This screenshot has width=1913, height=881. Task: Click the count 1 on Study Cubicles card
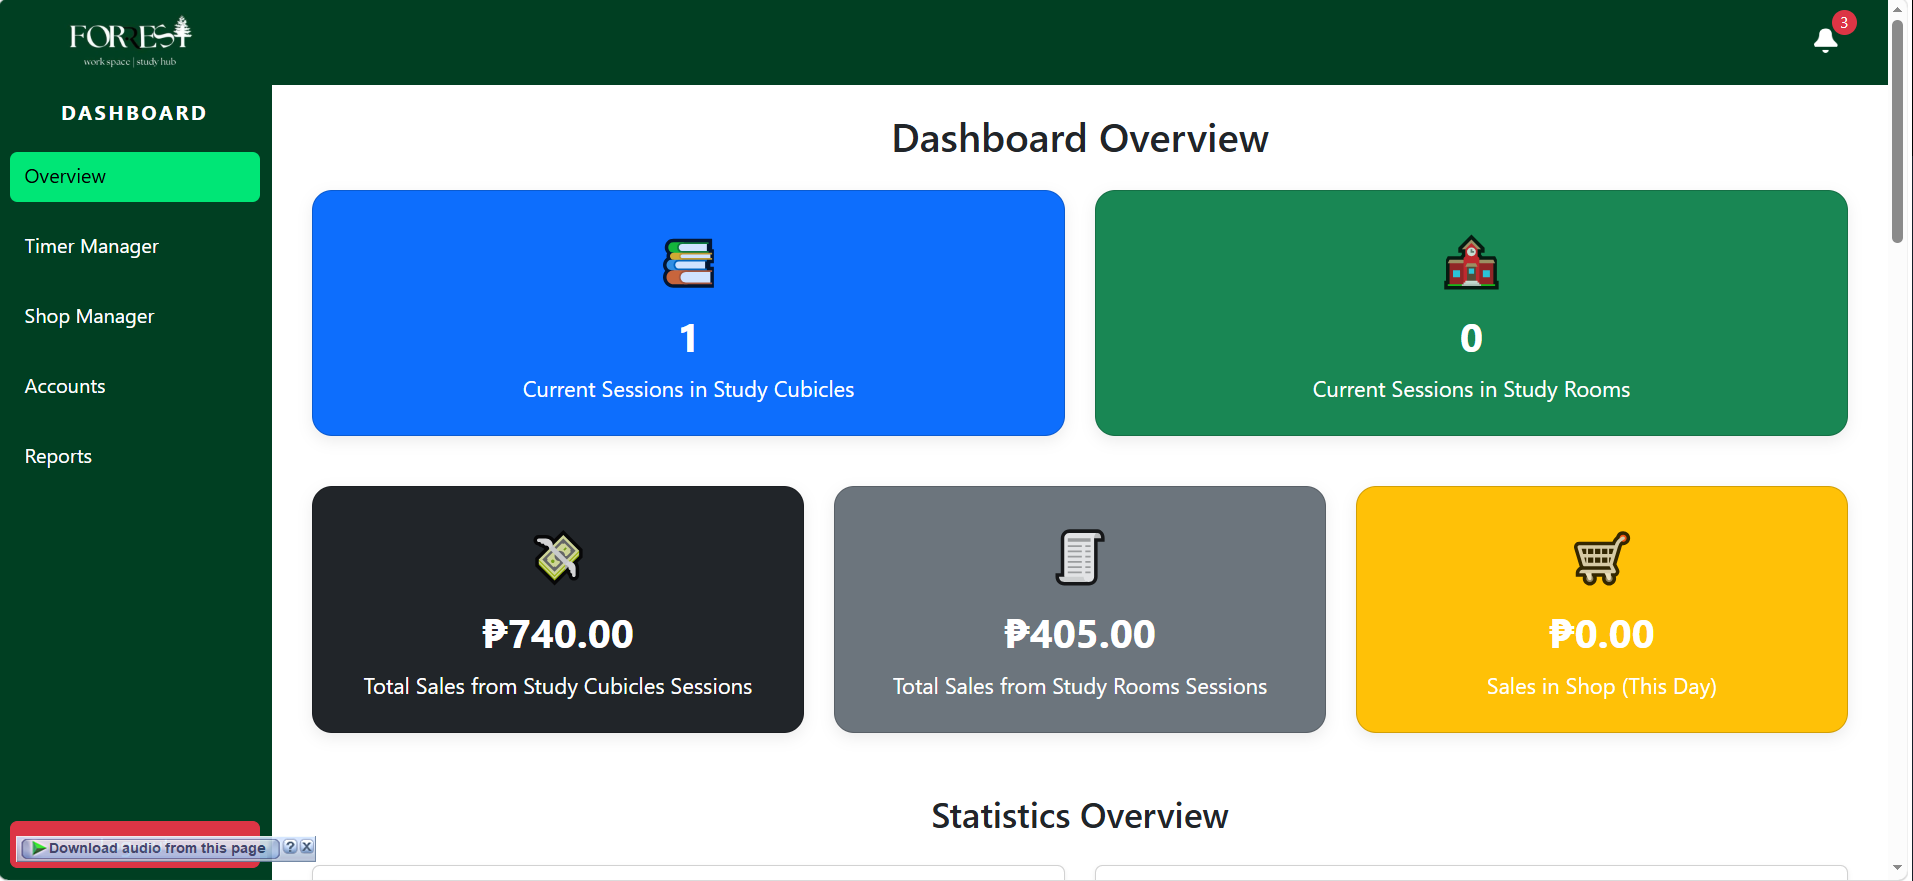point(688,338)
